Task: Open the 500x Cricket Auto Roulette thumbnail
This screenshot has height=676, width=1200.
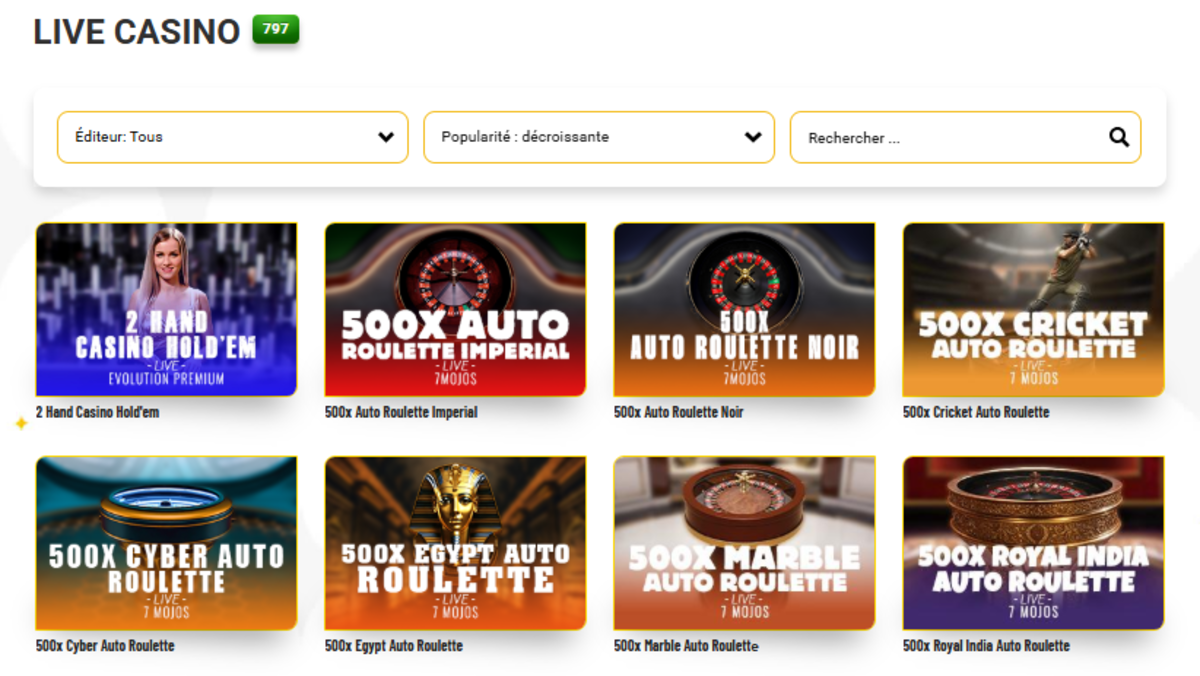Action: (x=1033, y=309)
